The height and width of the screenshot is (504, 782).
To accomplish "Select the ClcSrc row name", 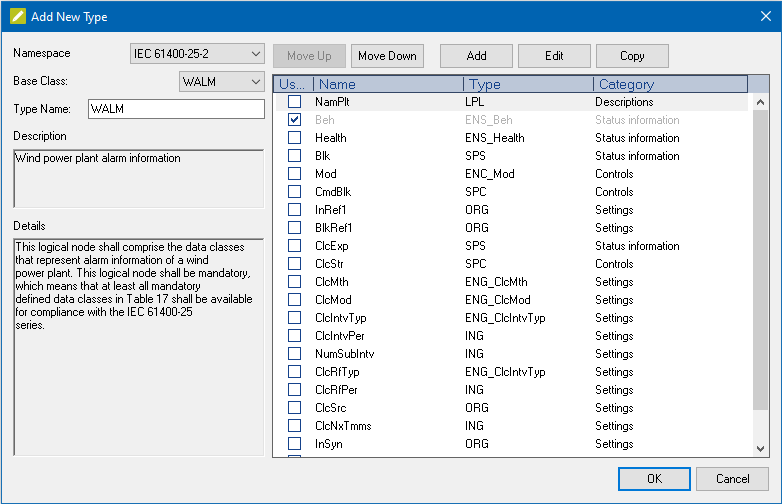I will tap(331, 407).
